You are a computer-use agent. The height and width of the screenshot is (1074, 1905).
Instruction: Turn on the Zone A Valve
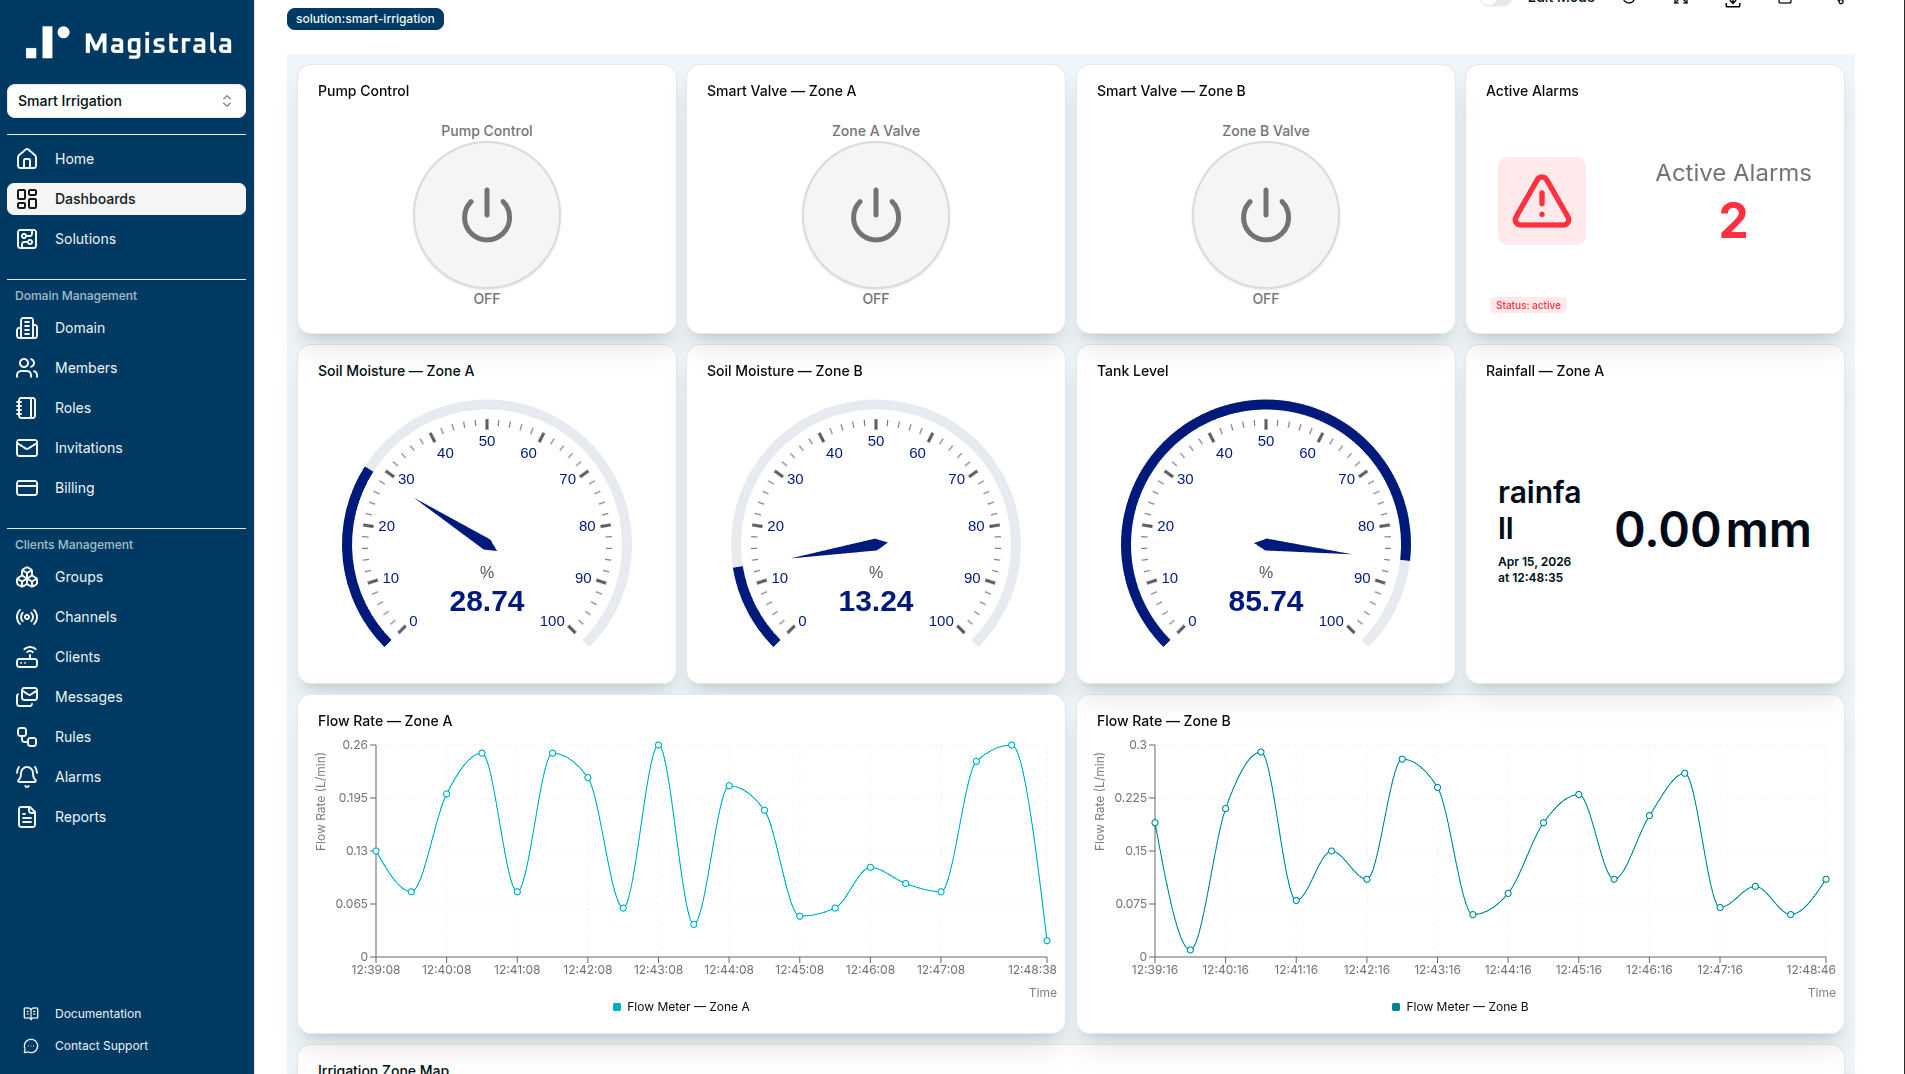click(876, 215)
